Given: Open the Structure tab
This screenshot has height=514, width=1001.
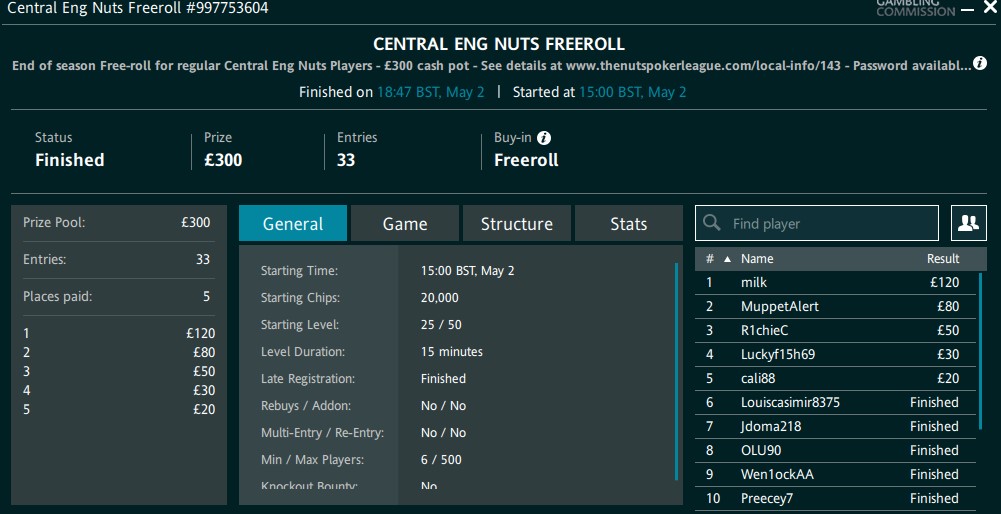Looking at the screenshot, I should point(516,224).
